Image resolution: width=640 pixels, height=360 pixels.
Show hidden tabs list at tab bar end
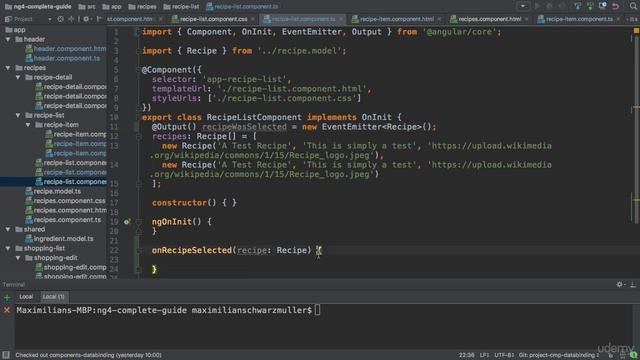pos(632,19)
